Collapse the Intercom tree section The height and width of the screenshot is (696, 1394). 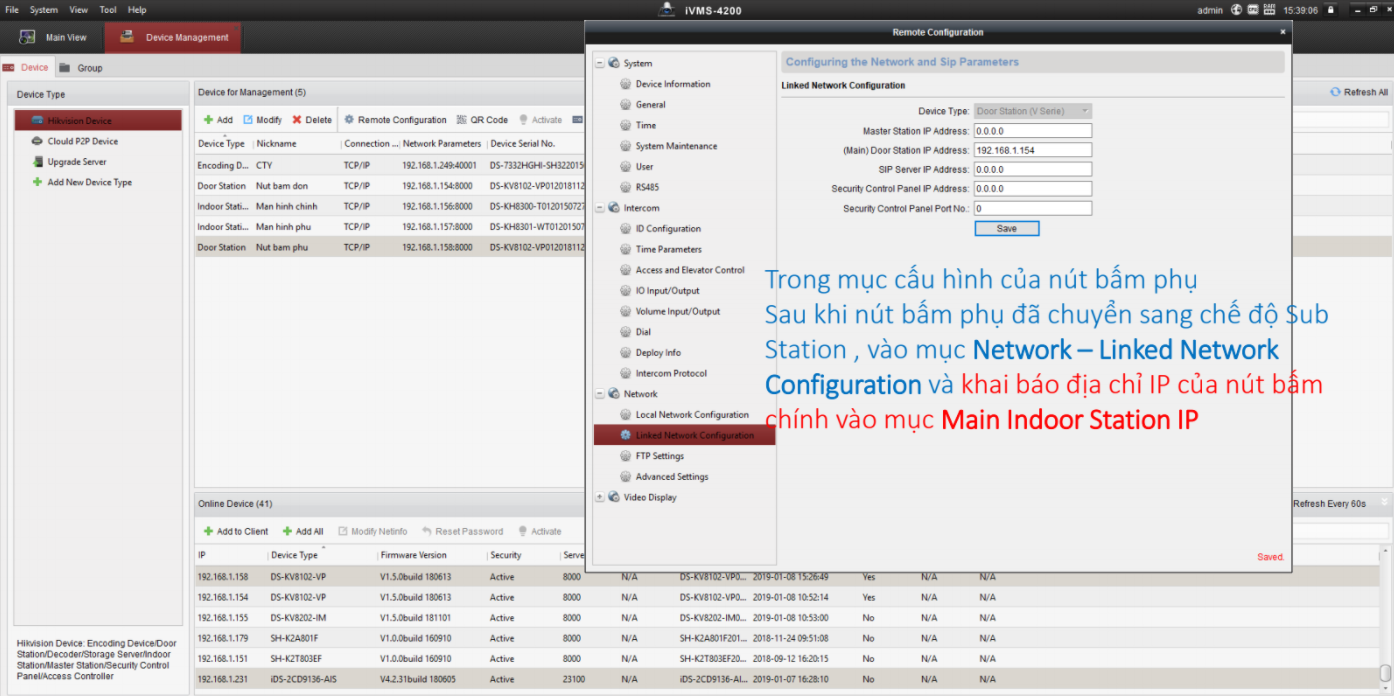(x=600, y=208)
